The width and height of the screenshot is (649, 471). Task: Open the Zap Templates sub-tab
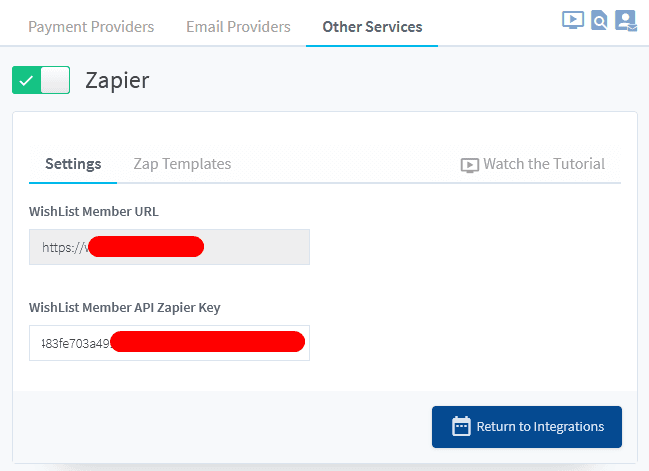tap(182, 164)
